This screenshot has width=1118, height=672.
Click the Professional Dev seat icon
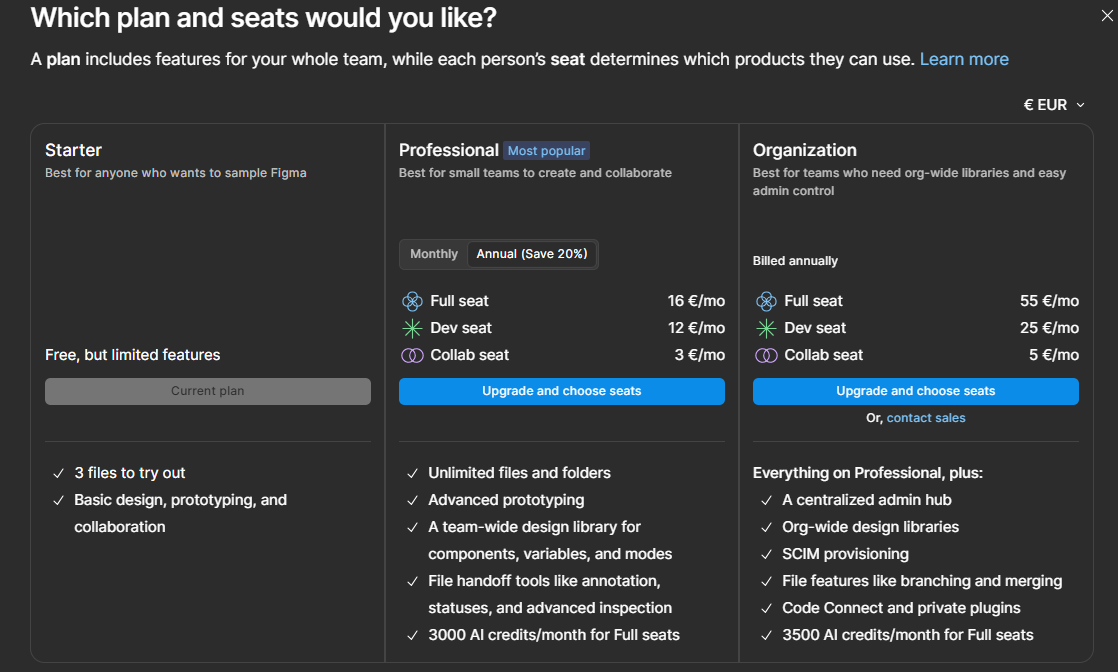[x=412, y=328]
